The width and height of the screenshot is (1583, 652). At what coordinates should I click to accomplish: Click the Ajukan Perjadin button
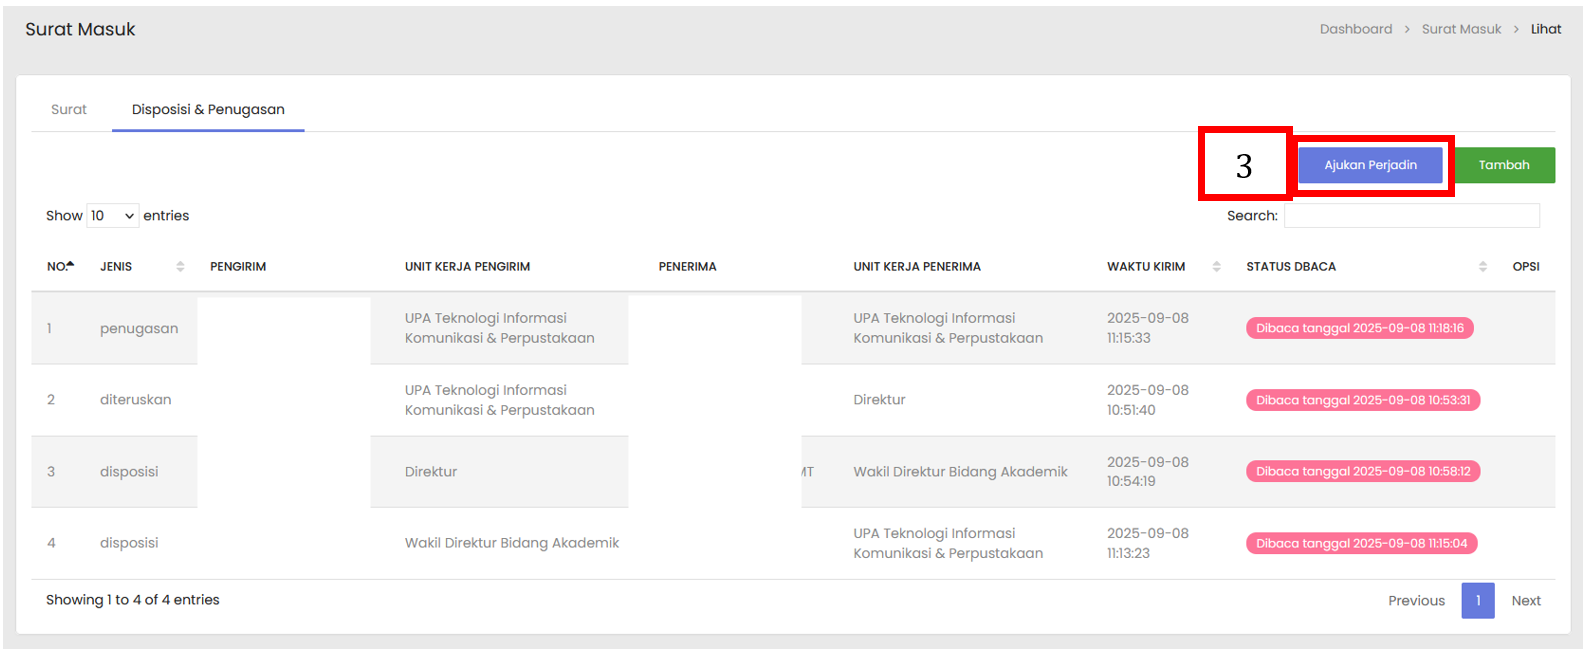(x=1370, y=165)
